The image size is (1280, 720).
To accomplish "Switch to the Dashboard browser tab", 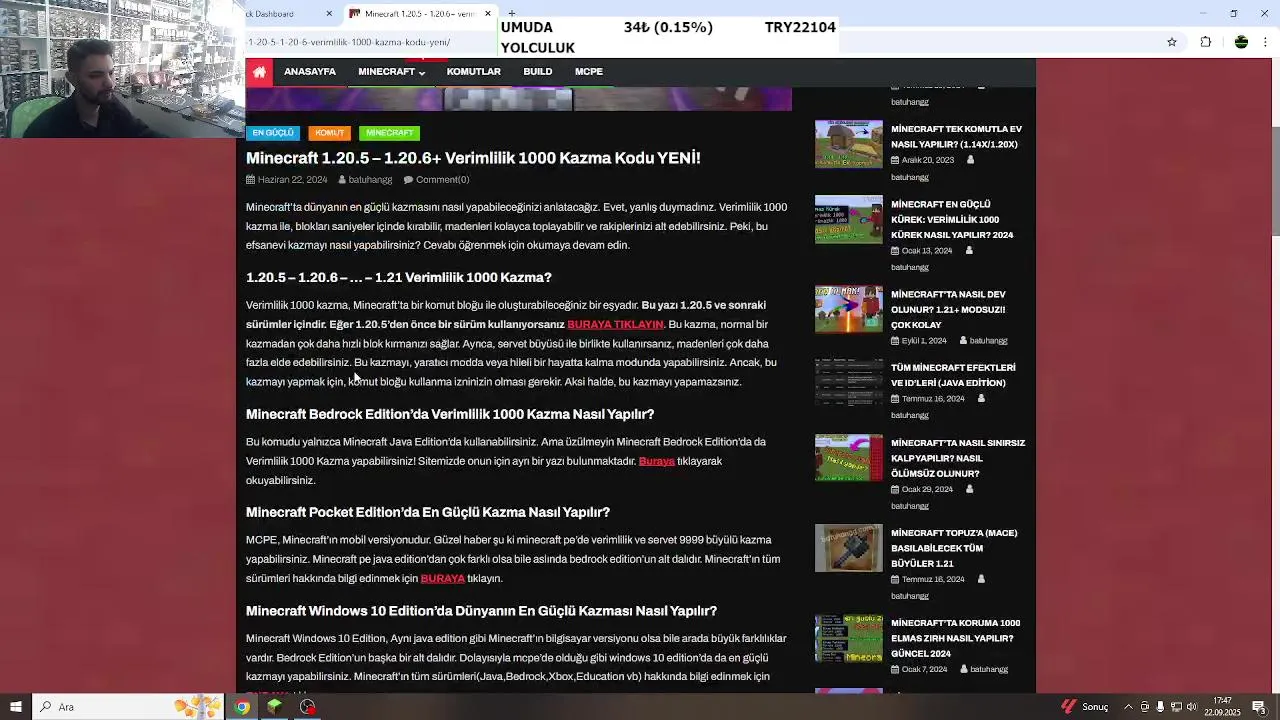I will 285,14.
